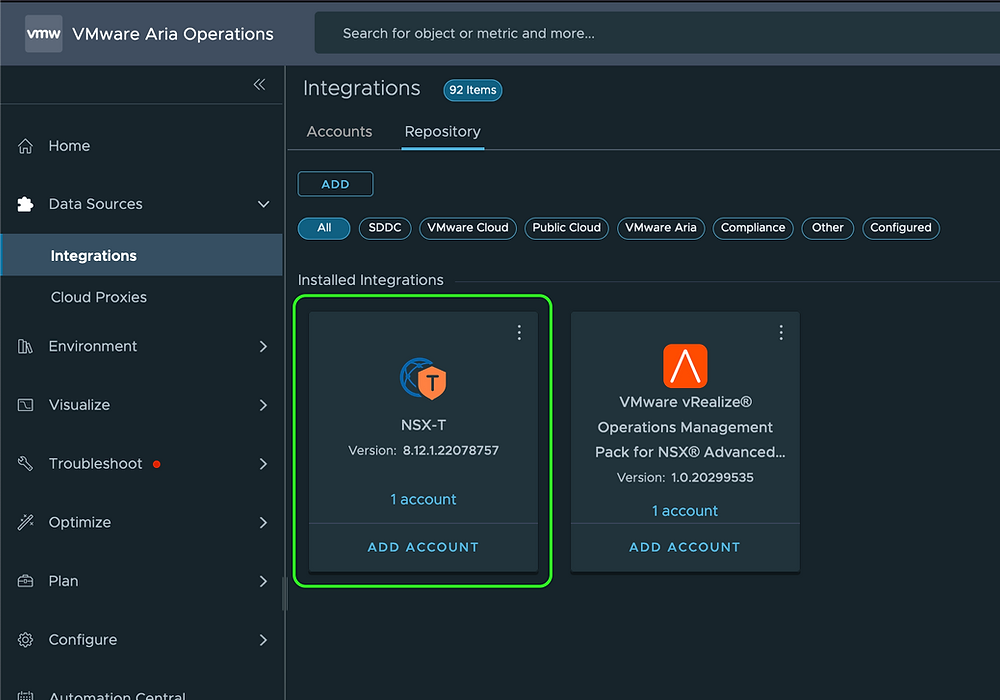Click the VMware Aria Operations title
Screen dimensions: 1000x700
(x=173, y=34)
